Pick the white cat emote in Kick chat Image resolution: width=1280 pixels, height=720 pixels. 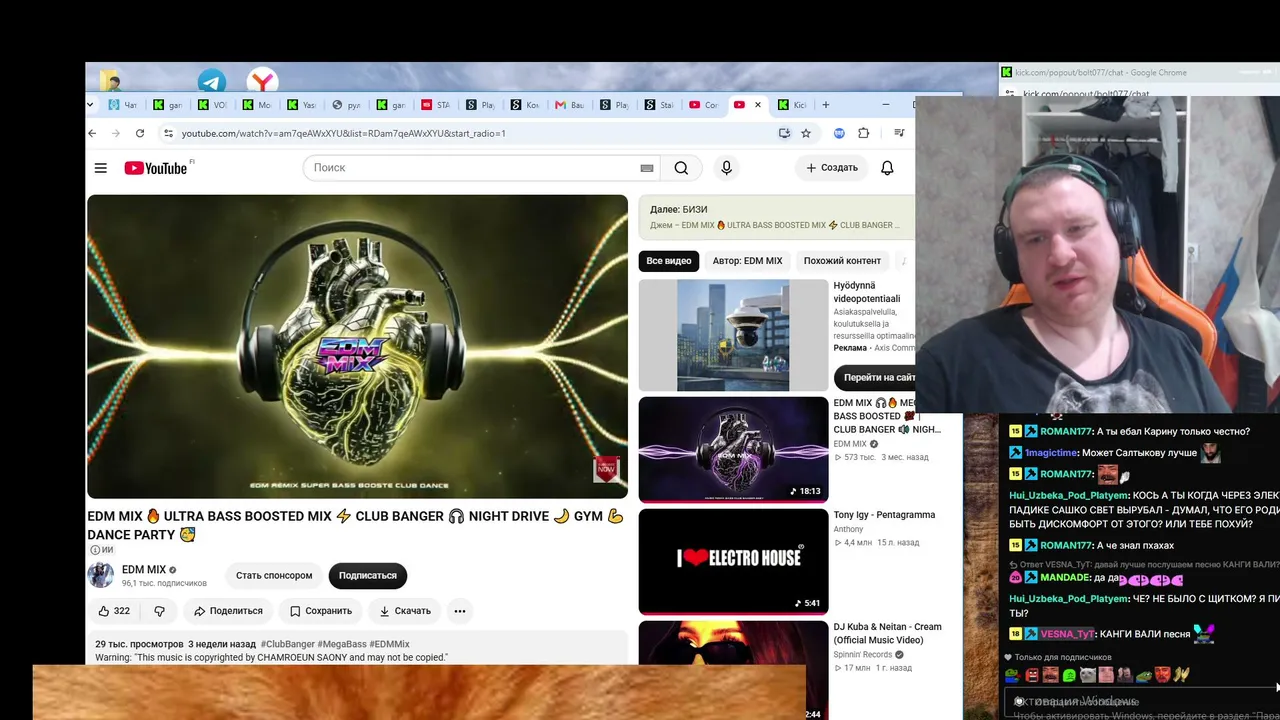pyautogui.click(x=1088, y=675)
